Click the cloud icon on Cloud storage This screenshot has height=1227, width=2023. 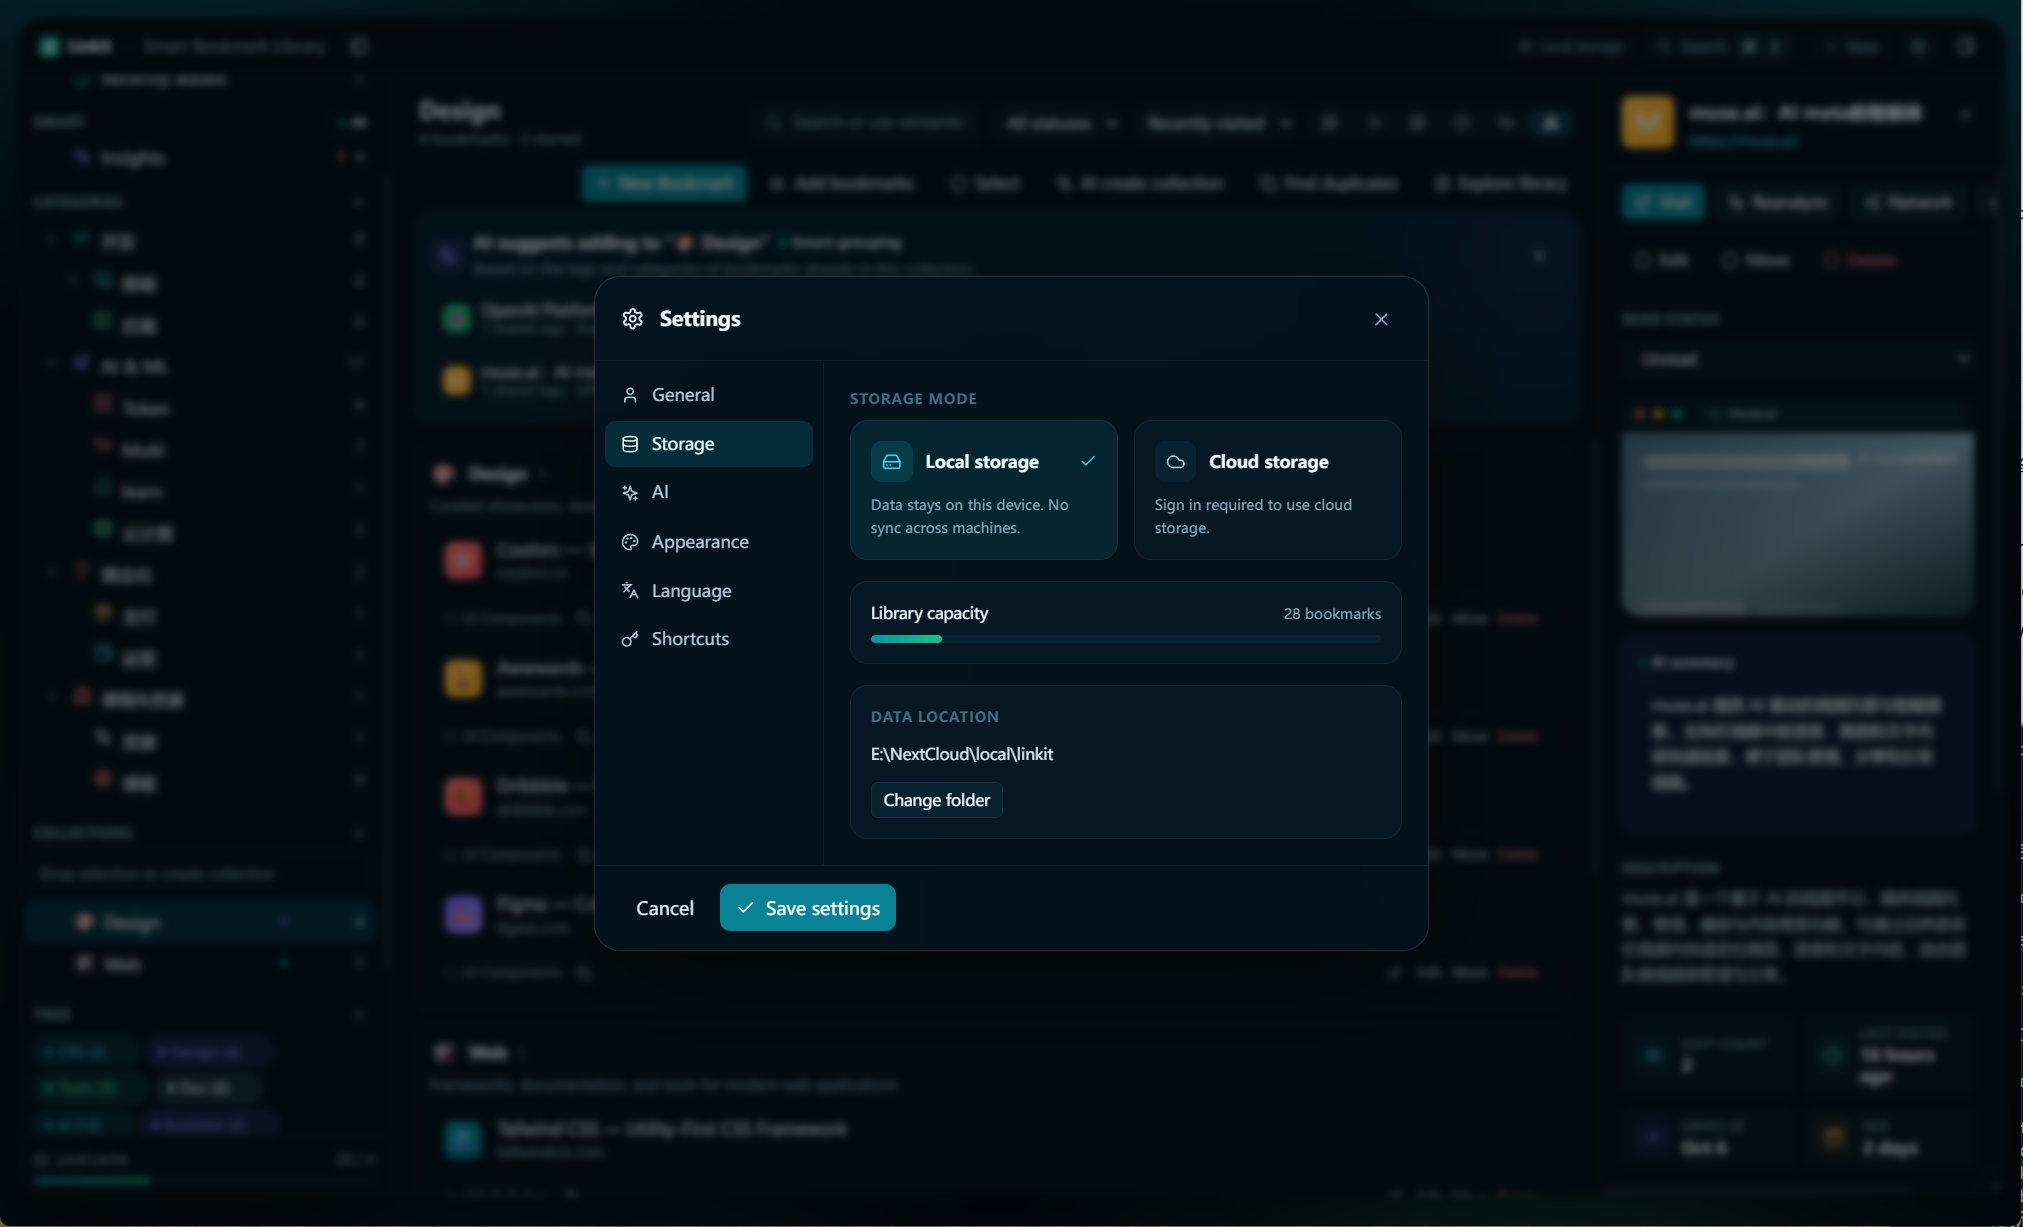click(x=1175, y=462)
